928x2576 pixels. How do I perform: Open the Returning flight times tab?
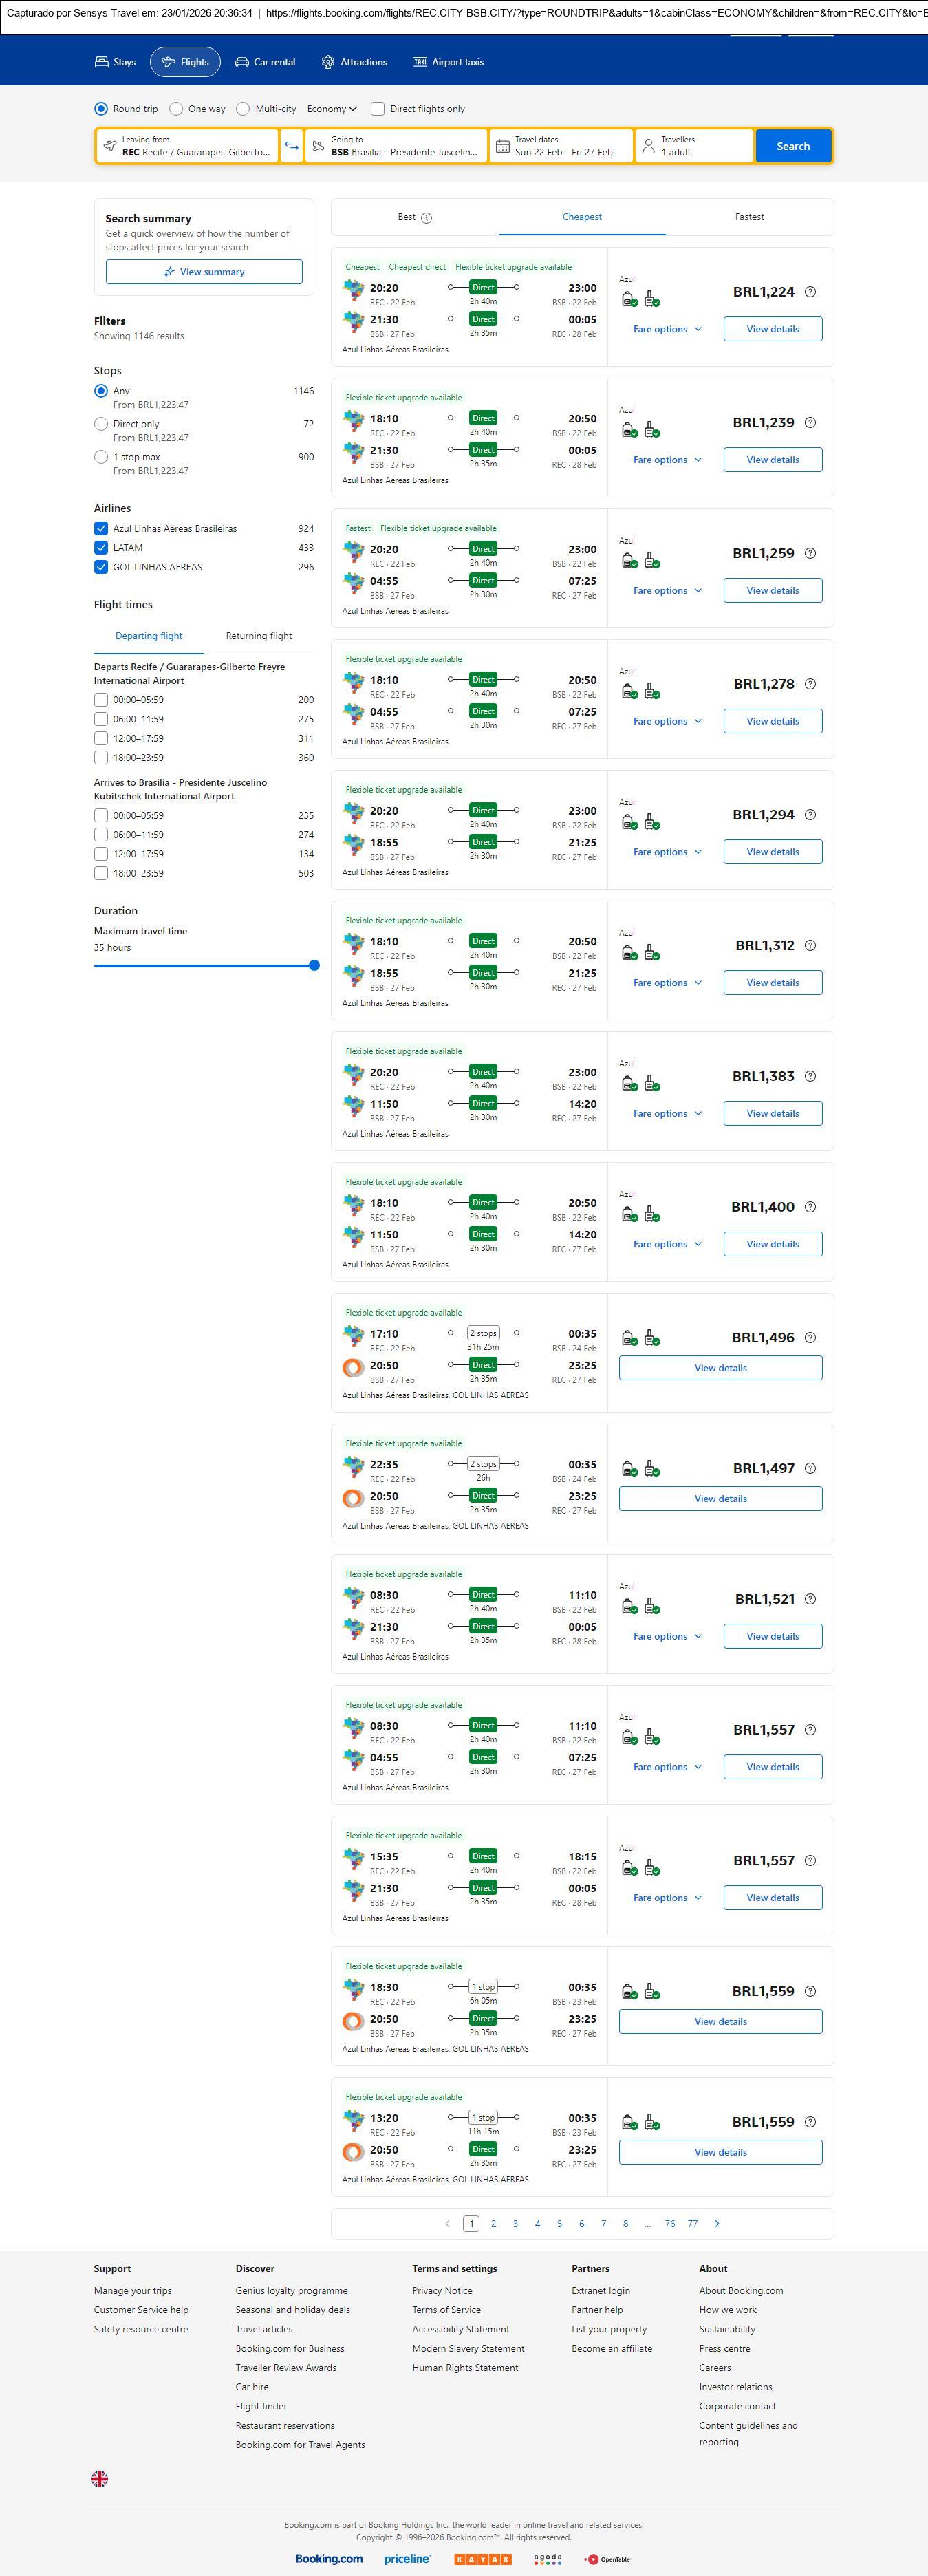259,636
